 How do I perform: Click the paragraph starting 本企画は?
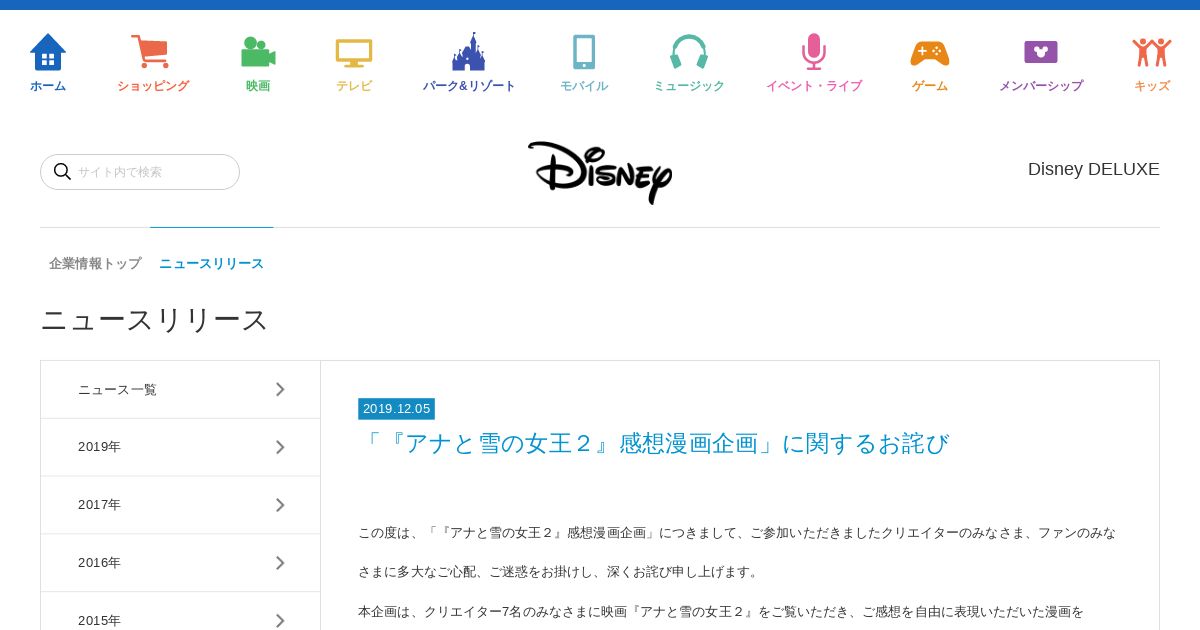click(721, 612)
